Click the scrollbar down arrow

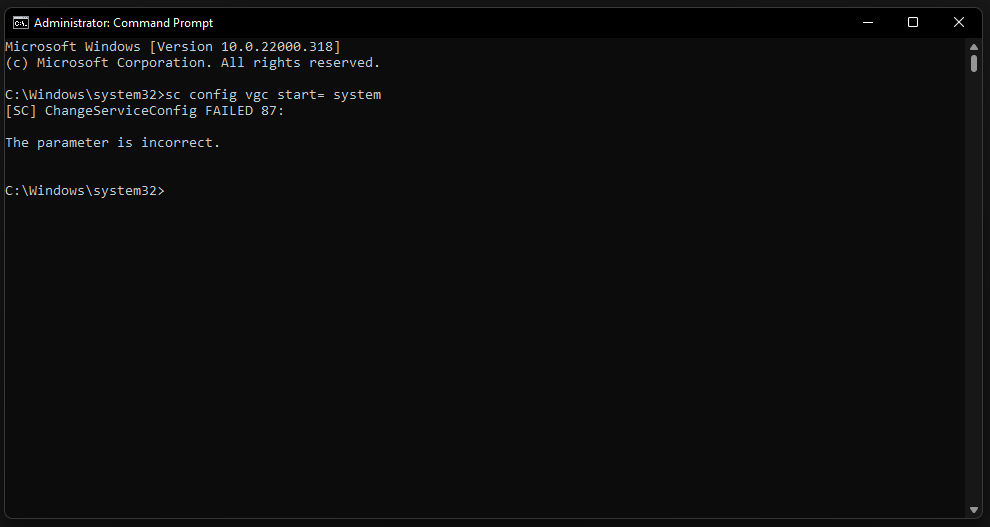(974, 509)
